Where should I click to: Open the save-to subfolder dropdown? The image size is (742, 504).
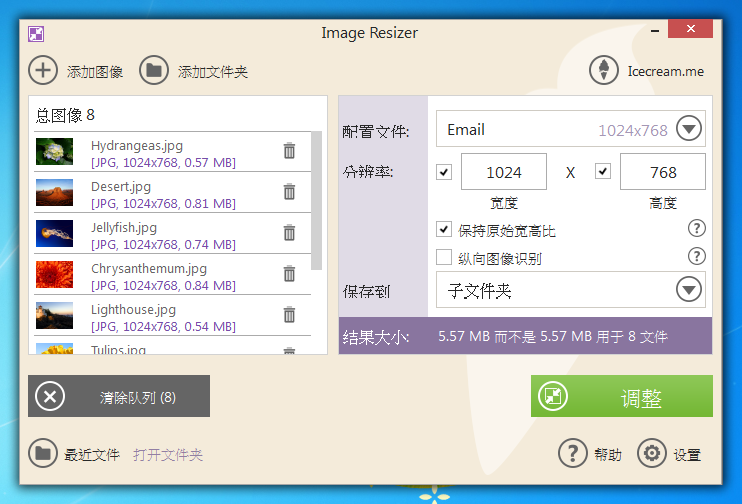point(690,290)
